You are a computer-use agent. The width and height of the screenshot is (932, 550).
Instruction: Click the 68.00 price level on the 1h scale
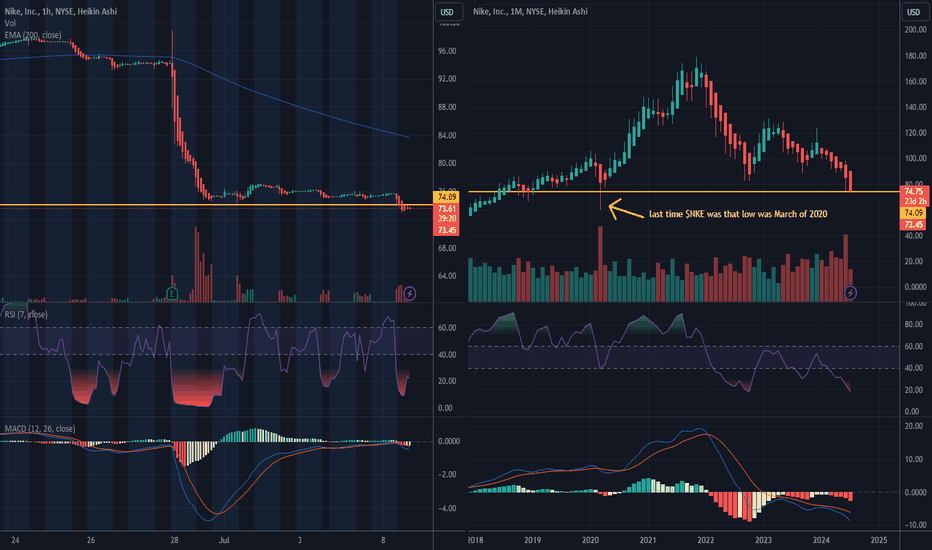(447, 248)
